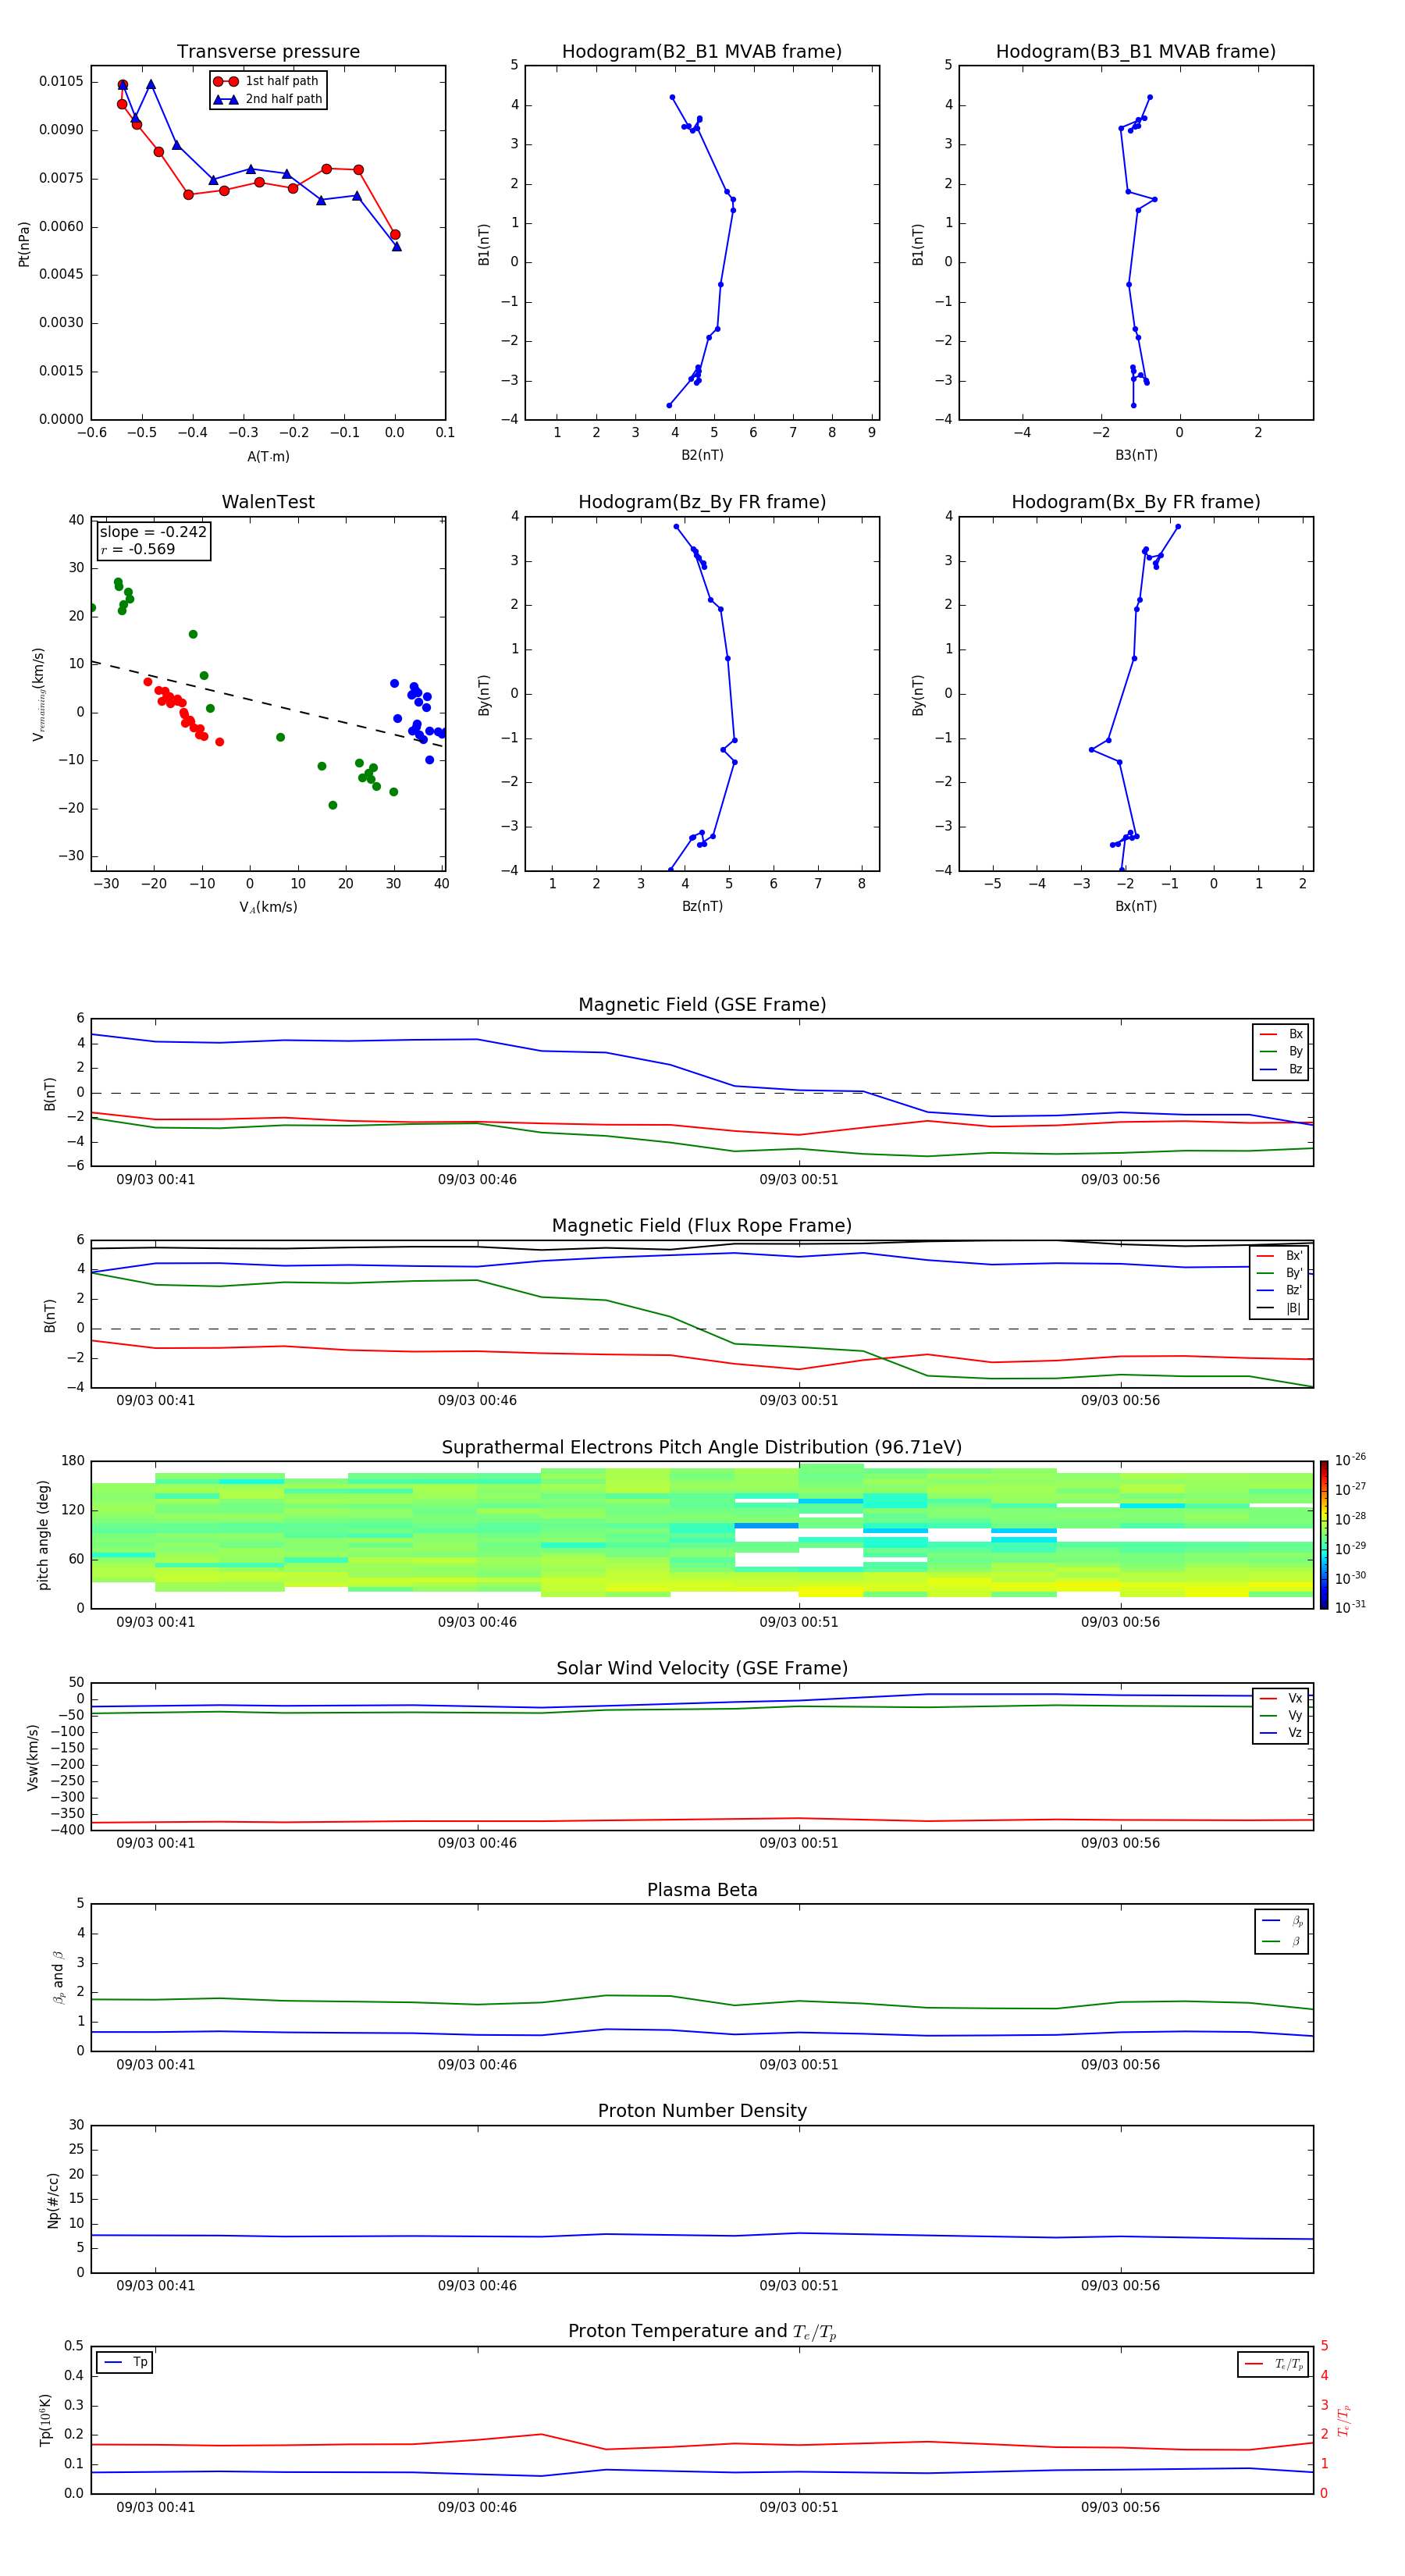Viewport: 1405px width, 2576px height.
Task: Click "09/03 00:51" tick under Plasma Beta plot
Action: (x=798, y=2064)
